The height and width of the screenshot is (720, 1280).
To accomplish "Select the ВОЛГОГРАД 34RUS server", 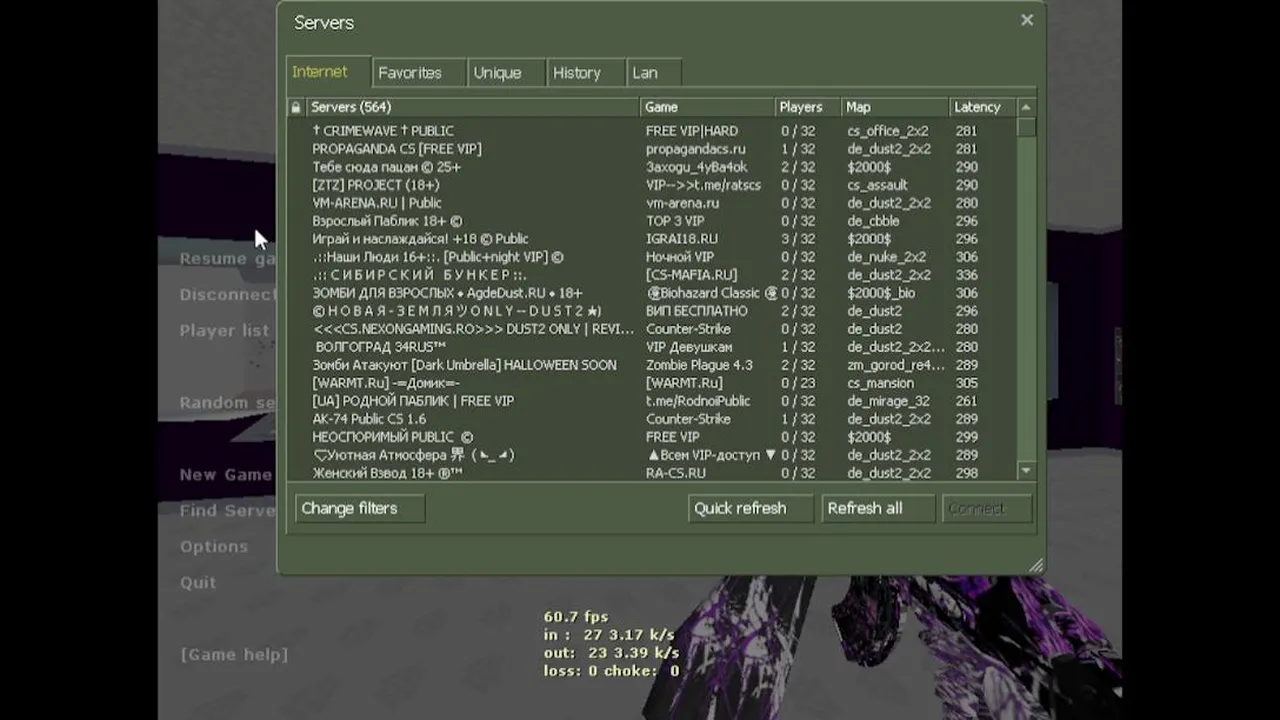I will (650, 347).
